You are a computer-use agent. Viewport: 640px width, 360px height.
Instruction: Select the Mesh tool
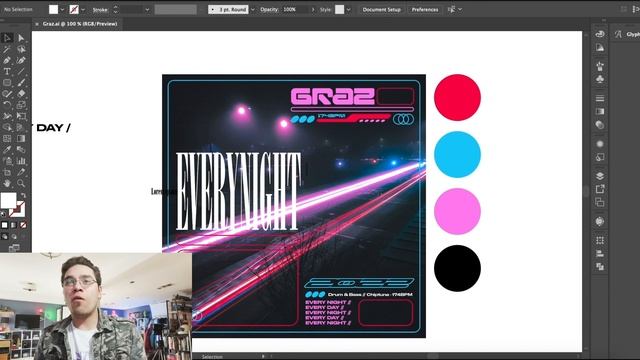tap(7, 138)
